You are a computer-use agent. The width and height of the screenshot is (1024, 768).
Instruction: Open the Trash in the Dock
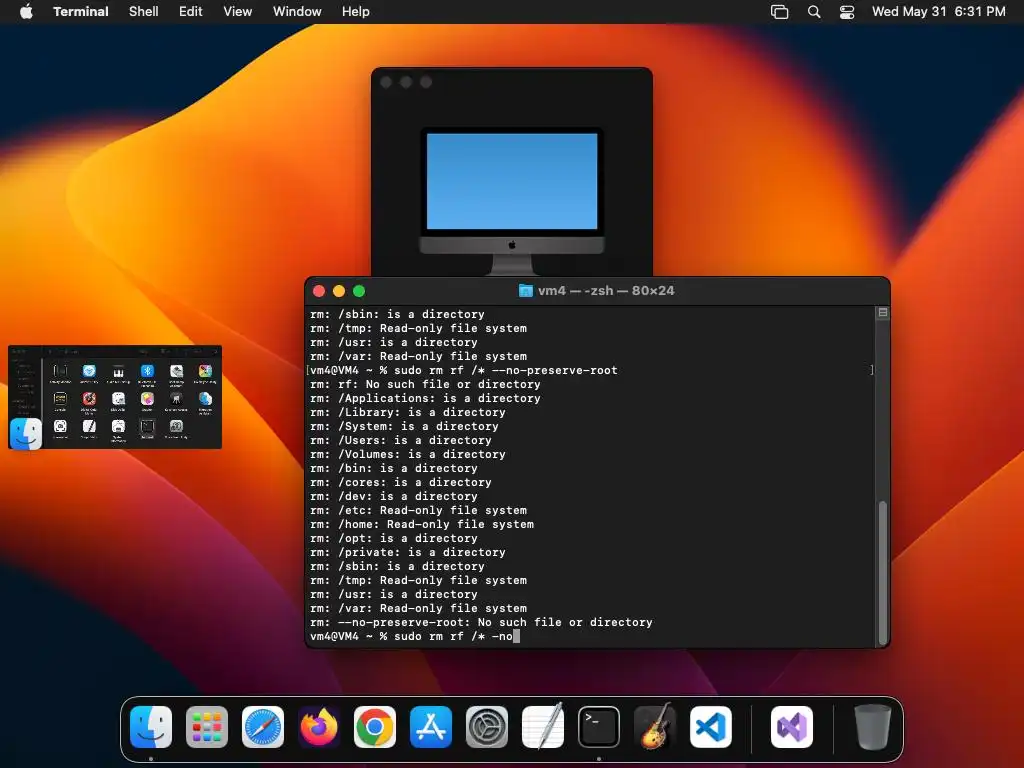pos(872,727)
